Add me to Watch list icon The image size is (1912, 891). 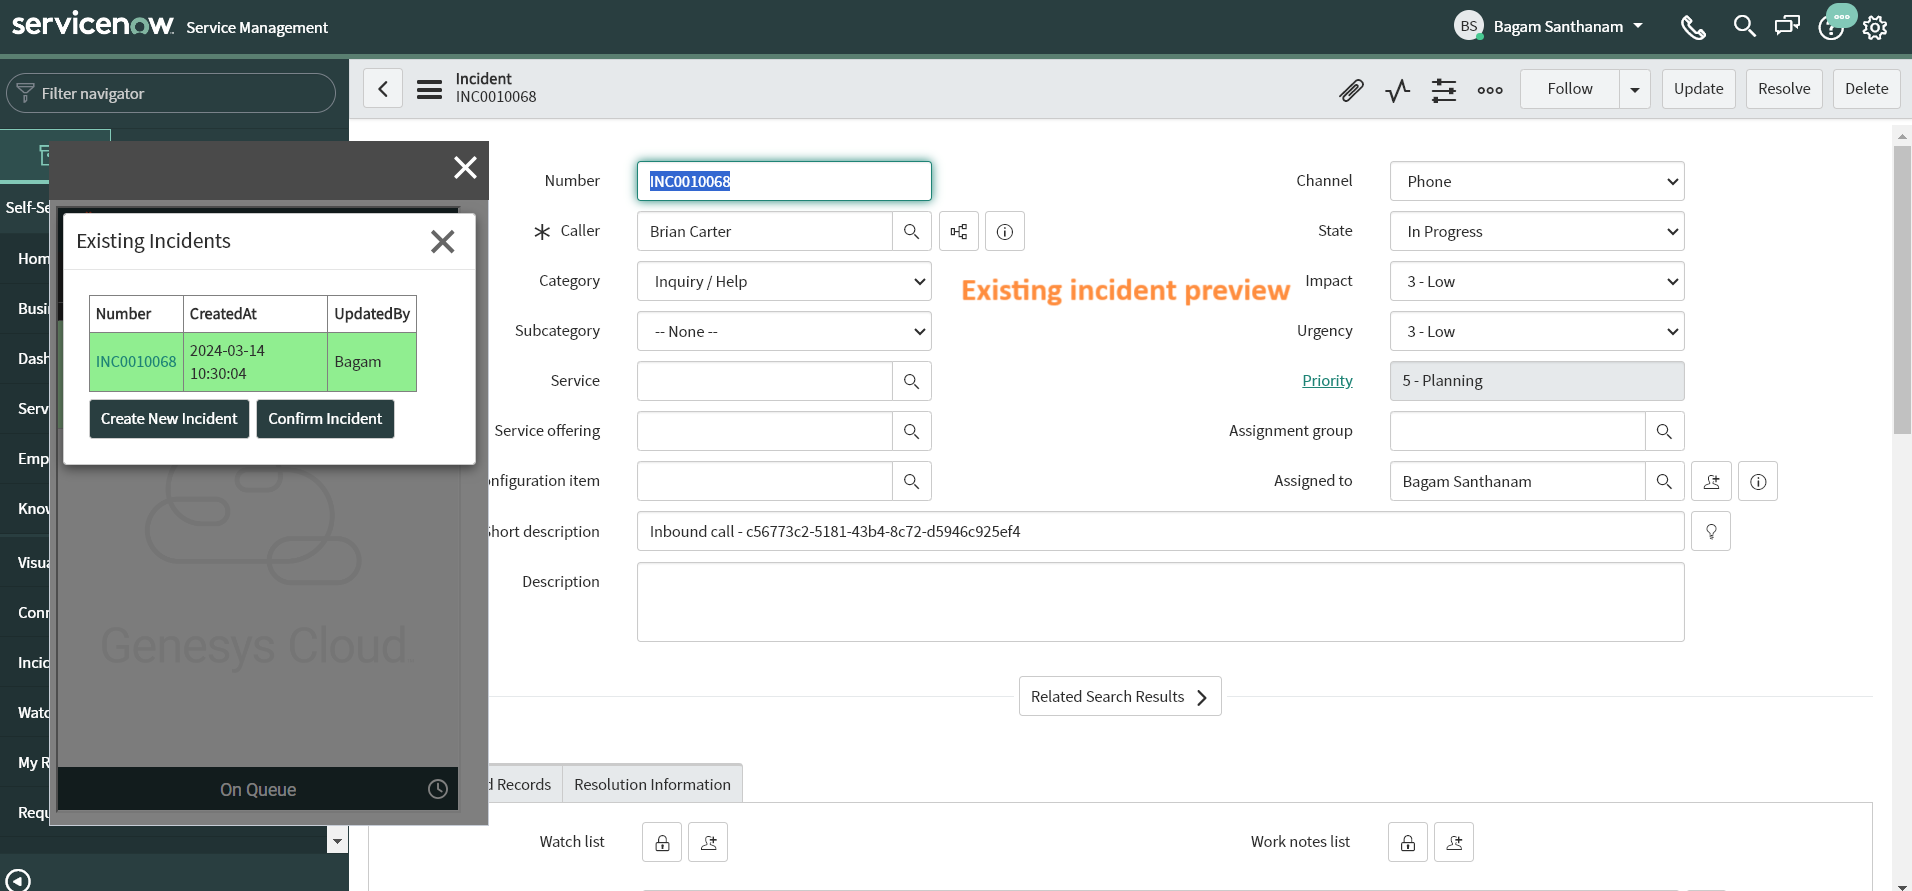click(x=708, y=842)
